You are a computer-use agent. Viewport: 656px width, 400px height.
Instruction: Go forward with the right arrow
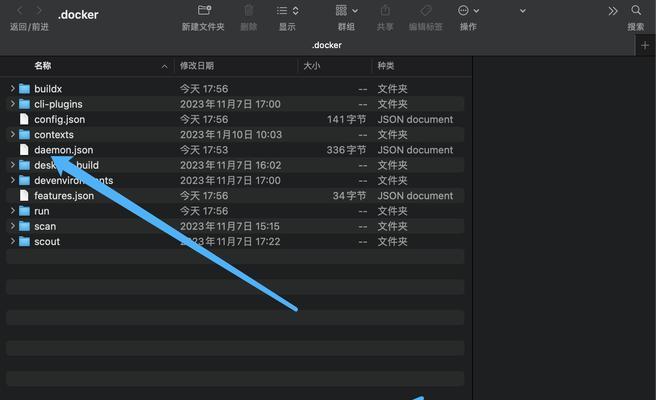(x=39, y=10)
